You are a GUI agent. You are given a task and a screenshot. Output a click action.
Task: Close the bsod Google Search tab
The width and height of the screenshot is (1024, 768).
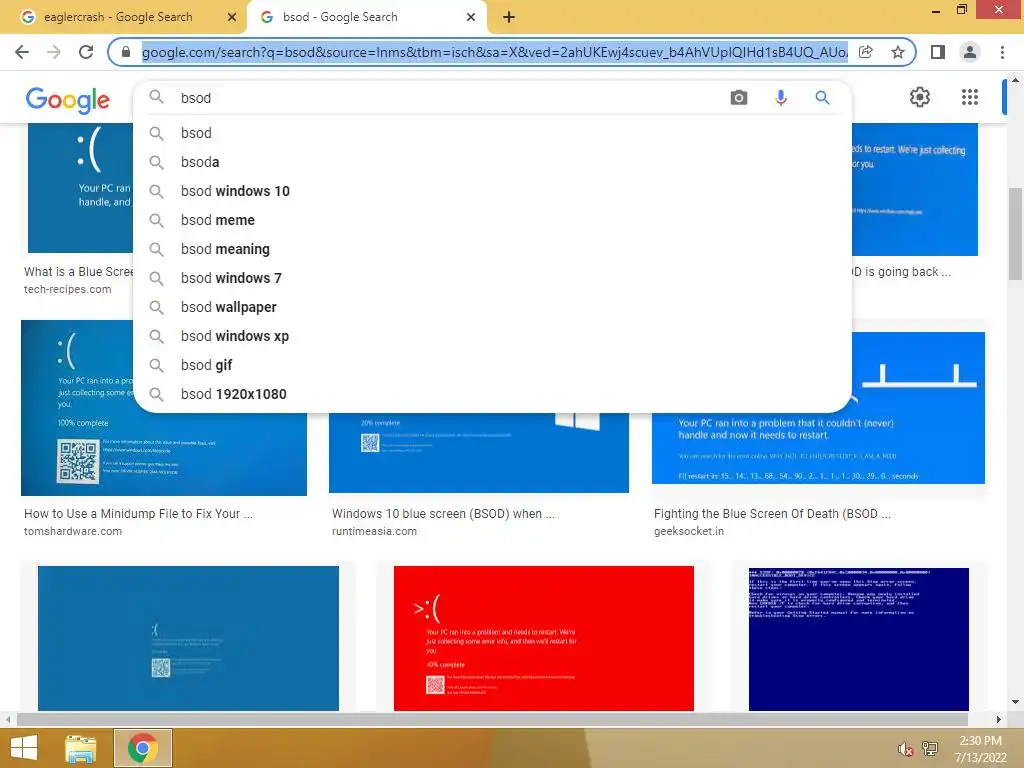pyautogui.click(x=471, y=18)
